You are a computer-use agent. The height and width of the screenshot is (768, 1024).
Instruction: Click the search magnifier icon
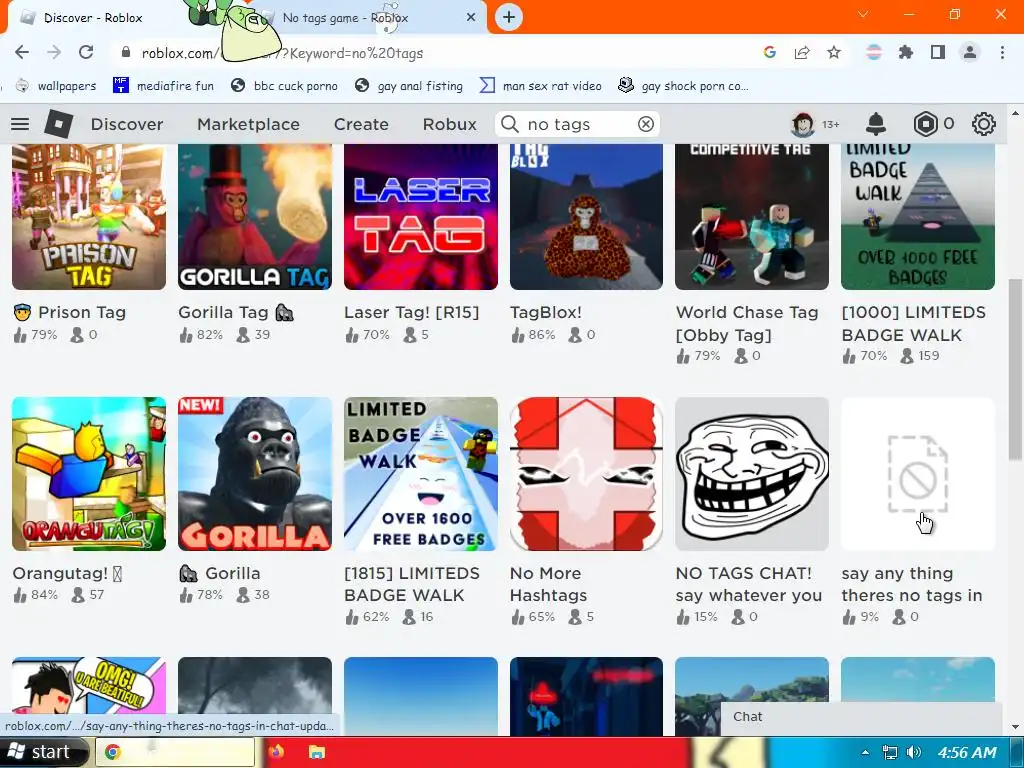tap(509, 124)
